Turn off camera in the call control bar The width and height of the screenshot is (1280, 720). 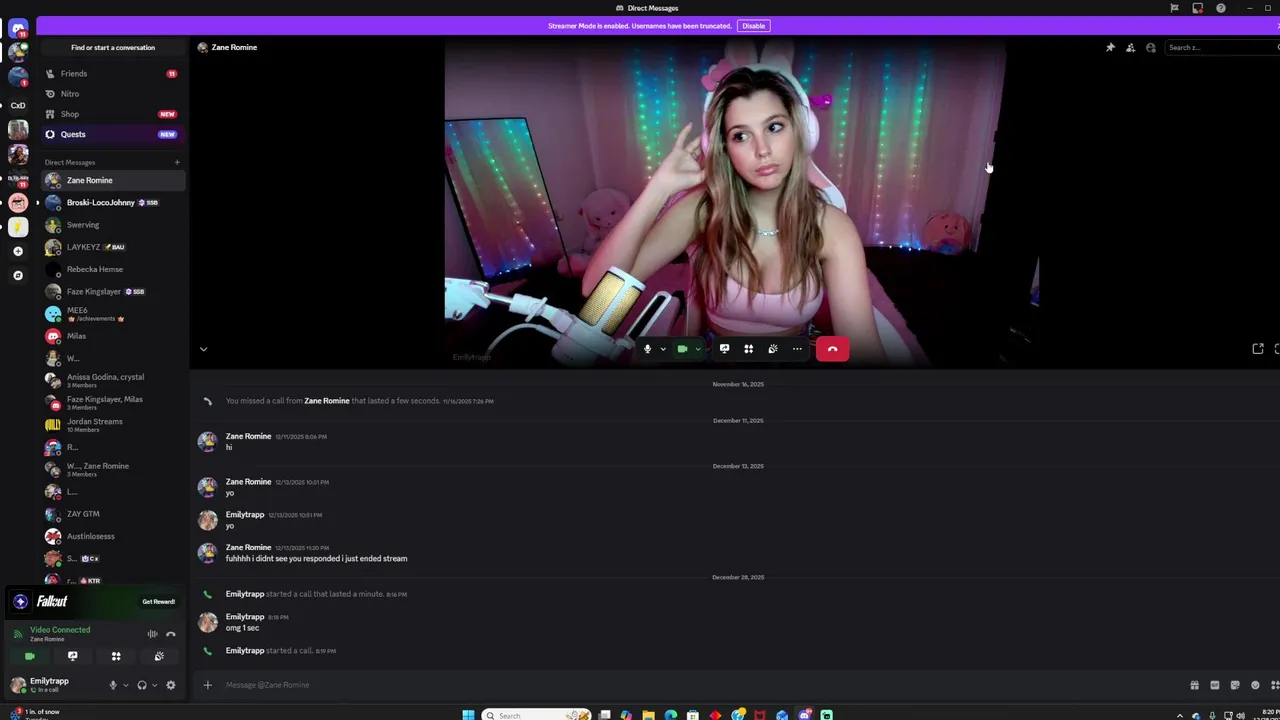(682, 349)
